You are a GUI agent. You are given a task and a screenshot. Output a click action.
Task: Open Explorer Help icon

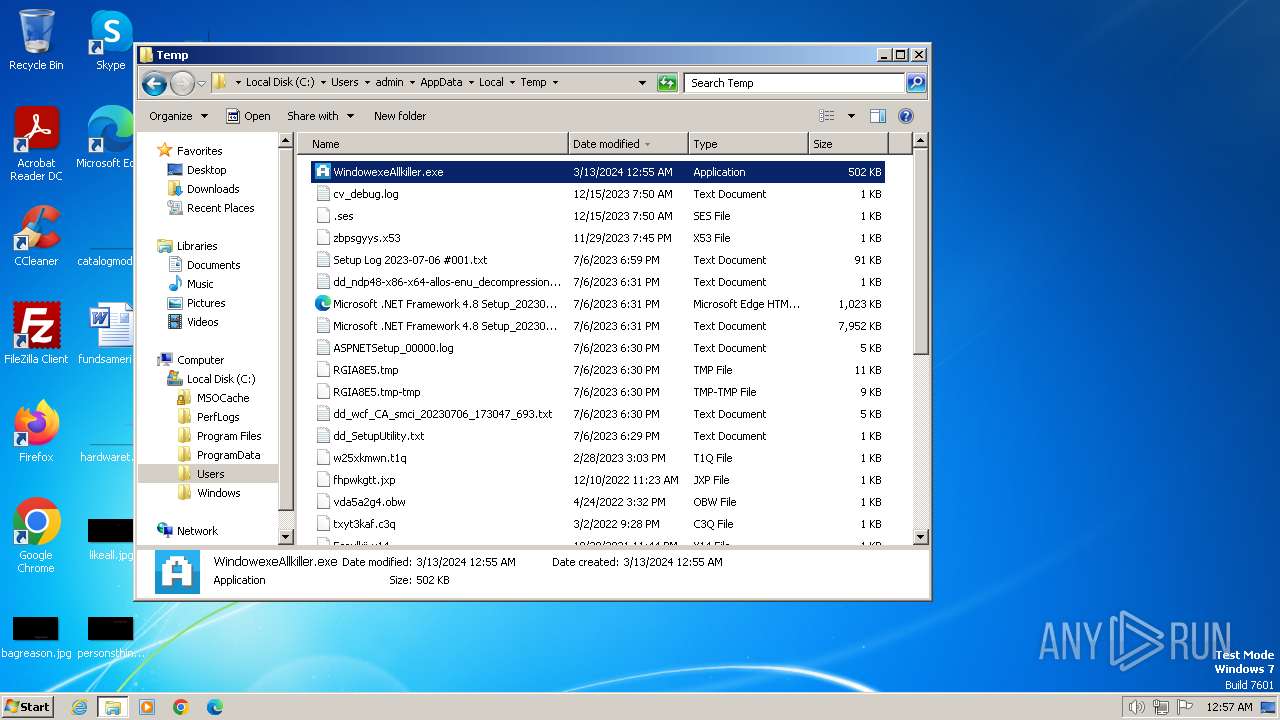pos(906,116)
